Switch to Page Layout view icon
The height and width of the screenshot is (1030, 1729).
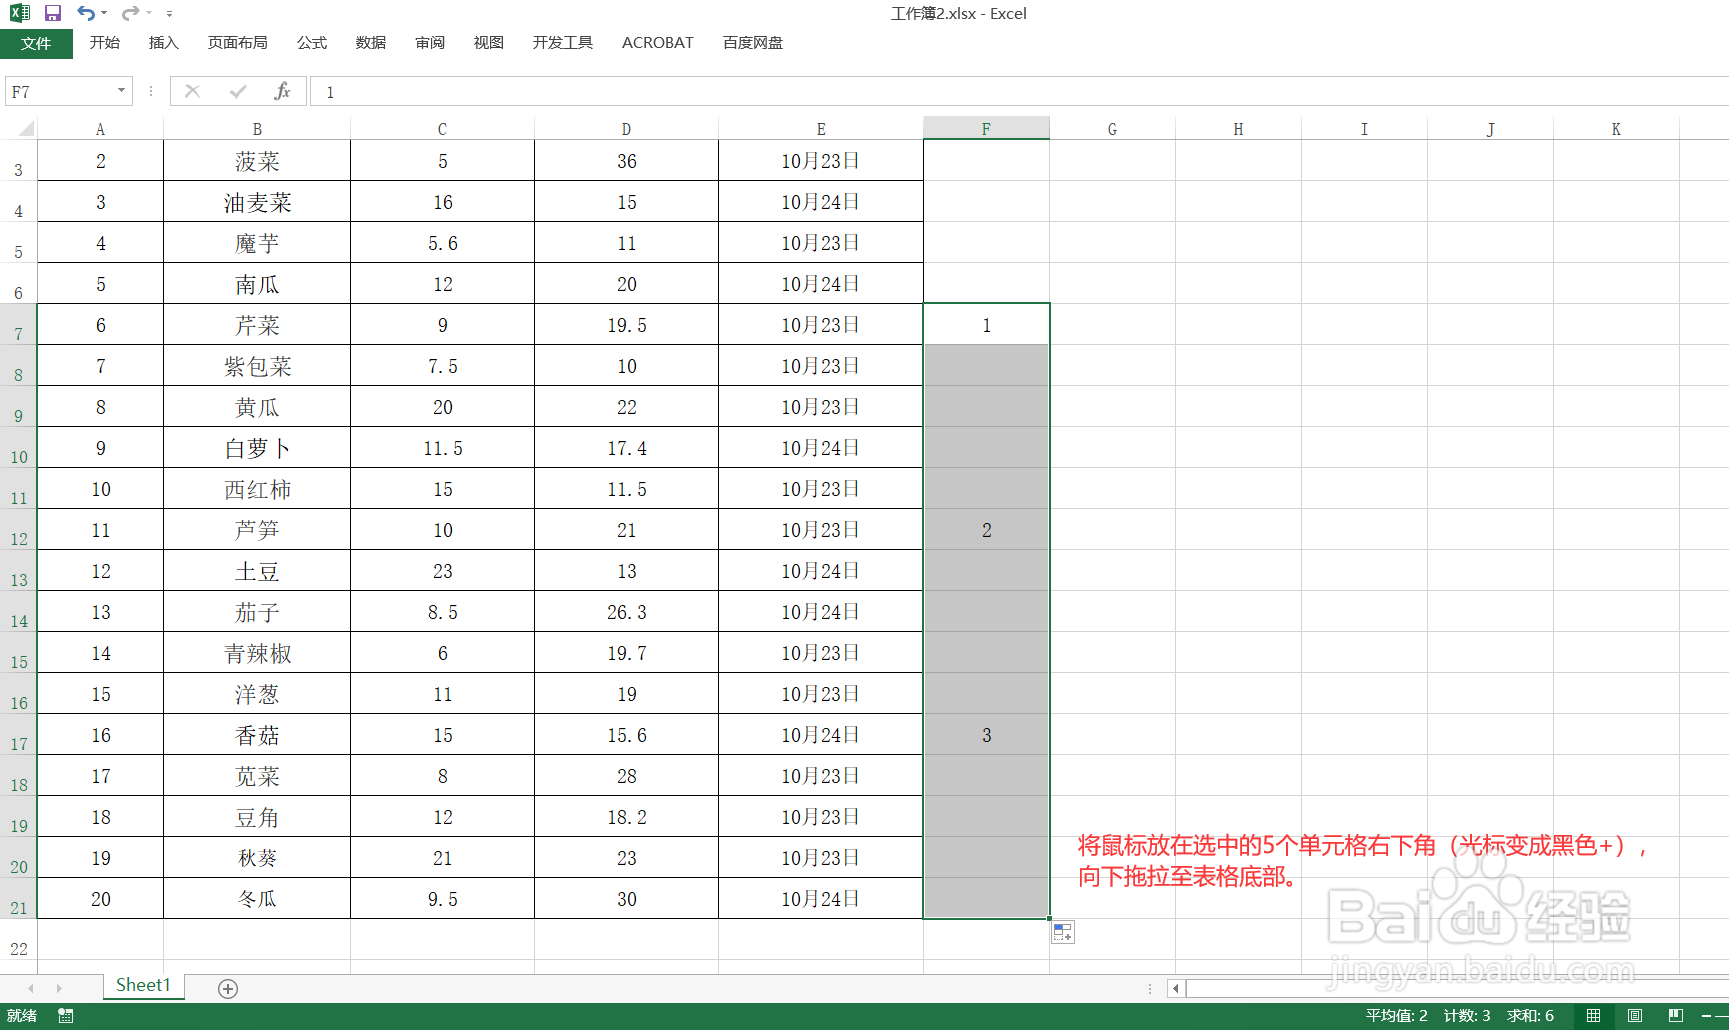1635,1016
